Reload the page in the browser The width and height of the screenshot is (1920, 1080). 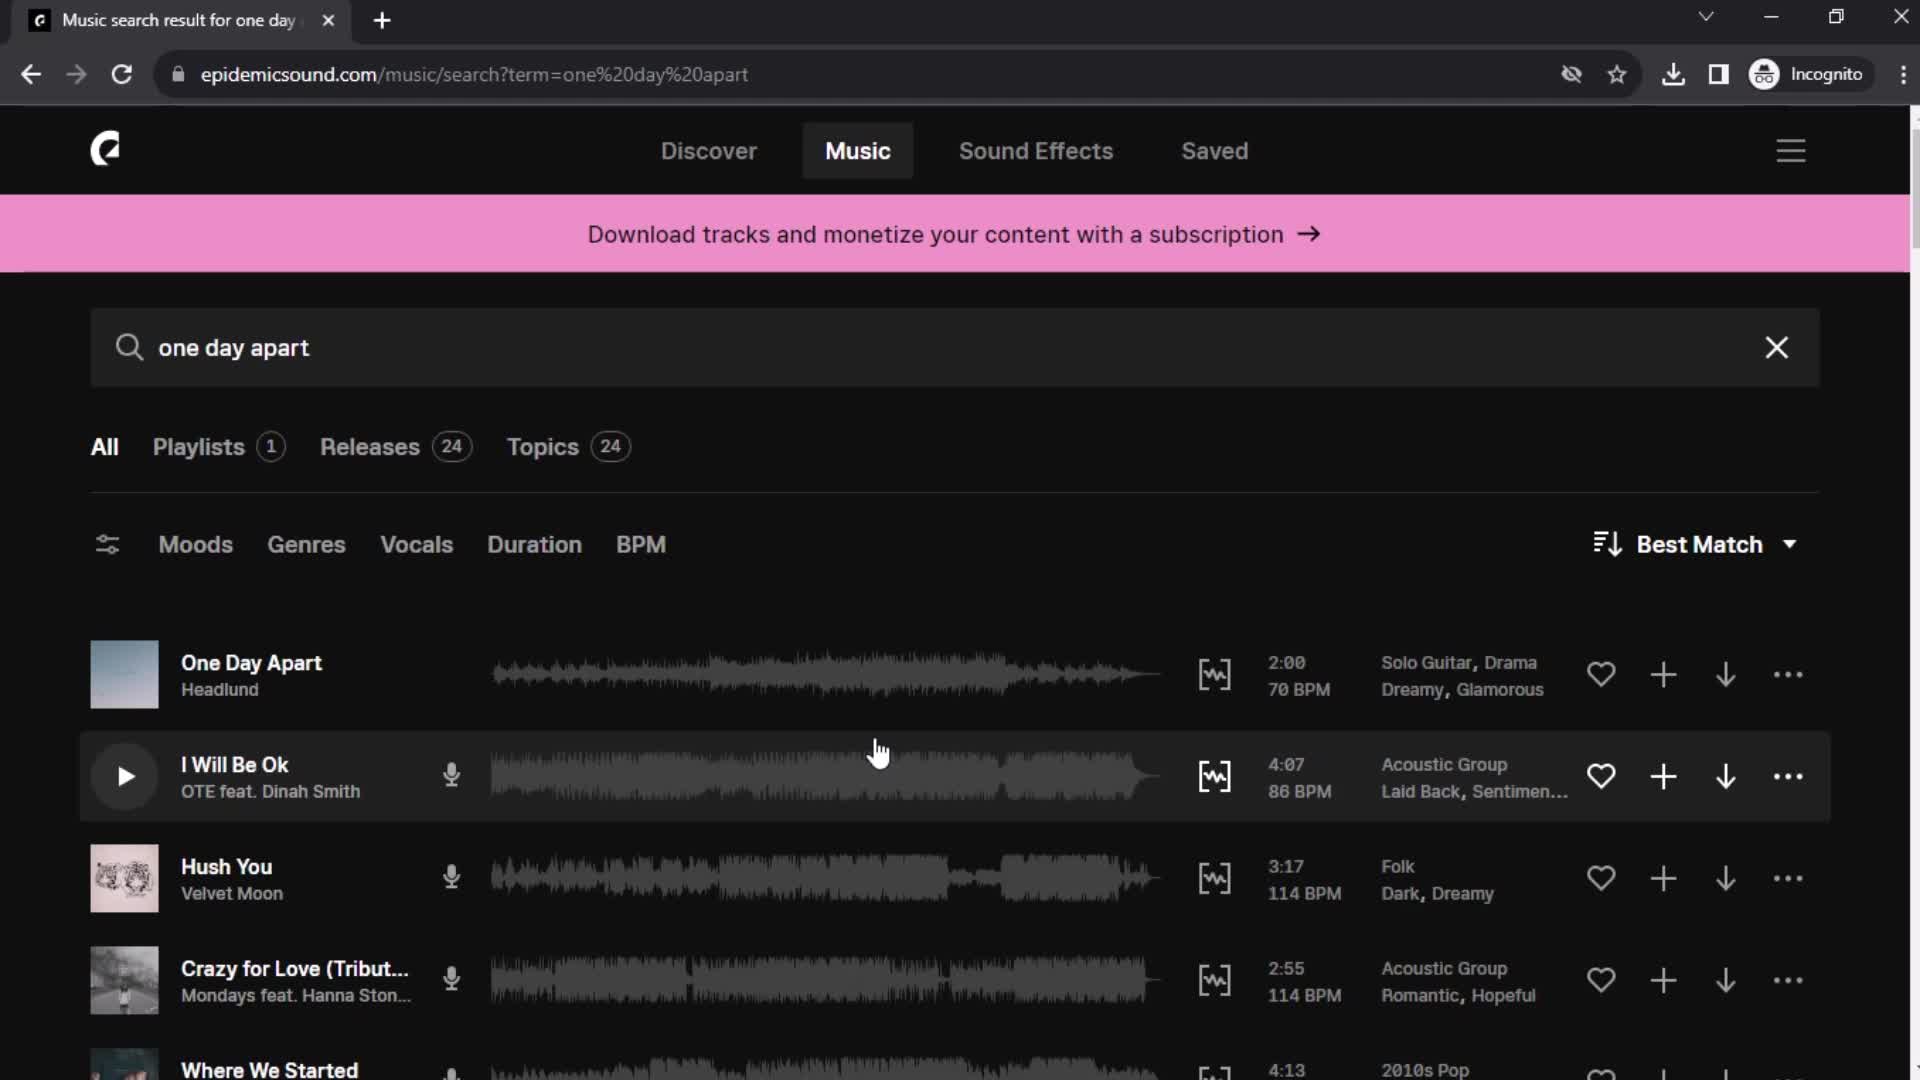(x=122, y=75)
